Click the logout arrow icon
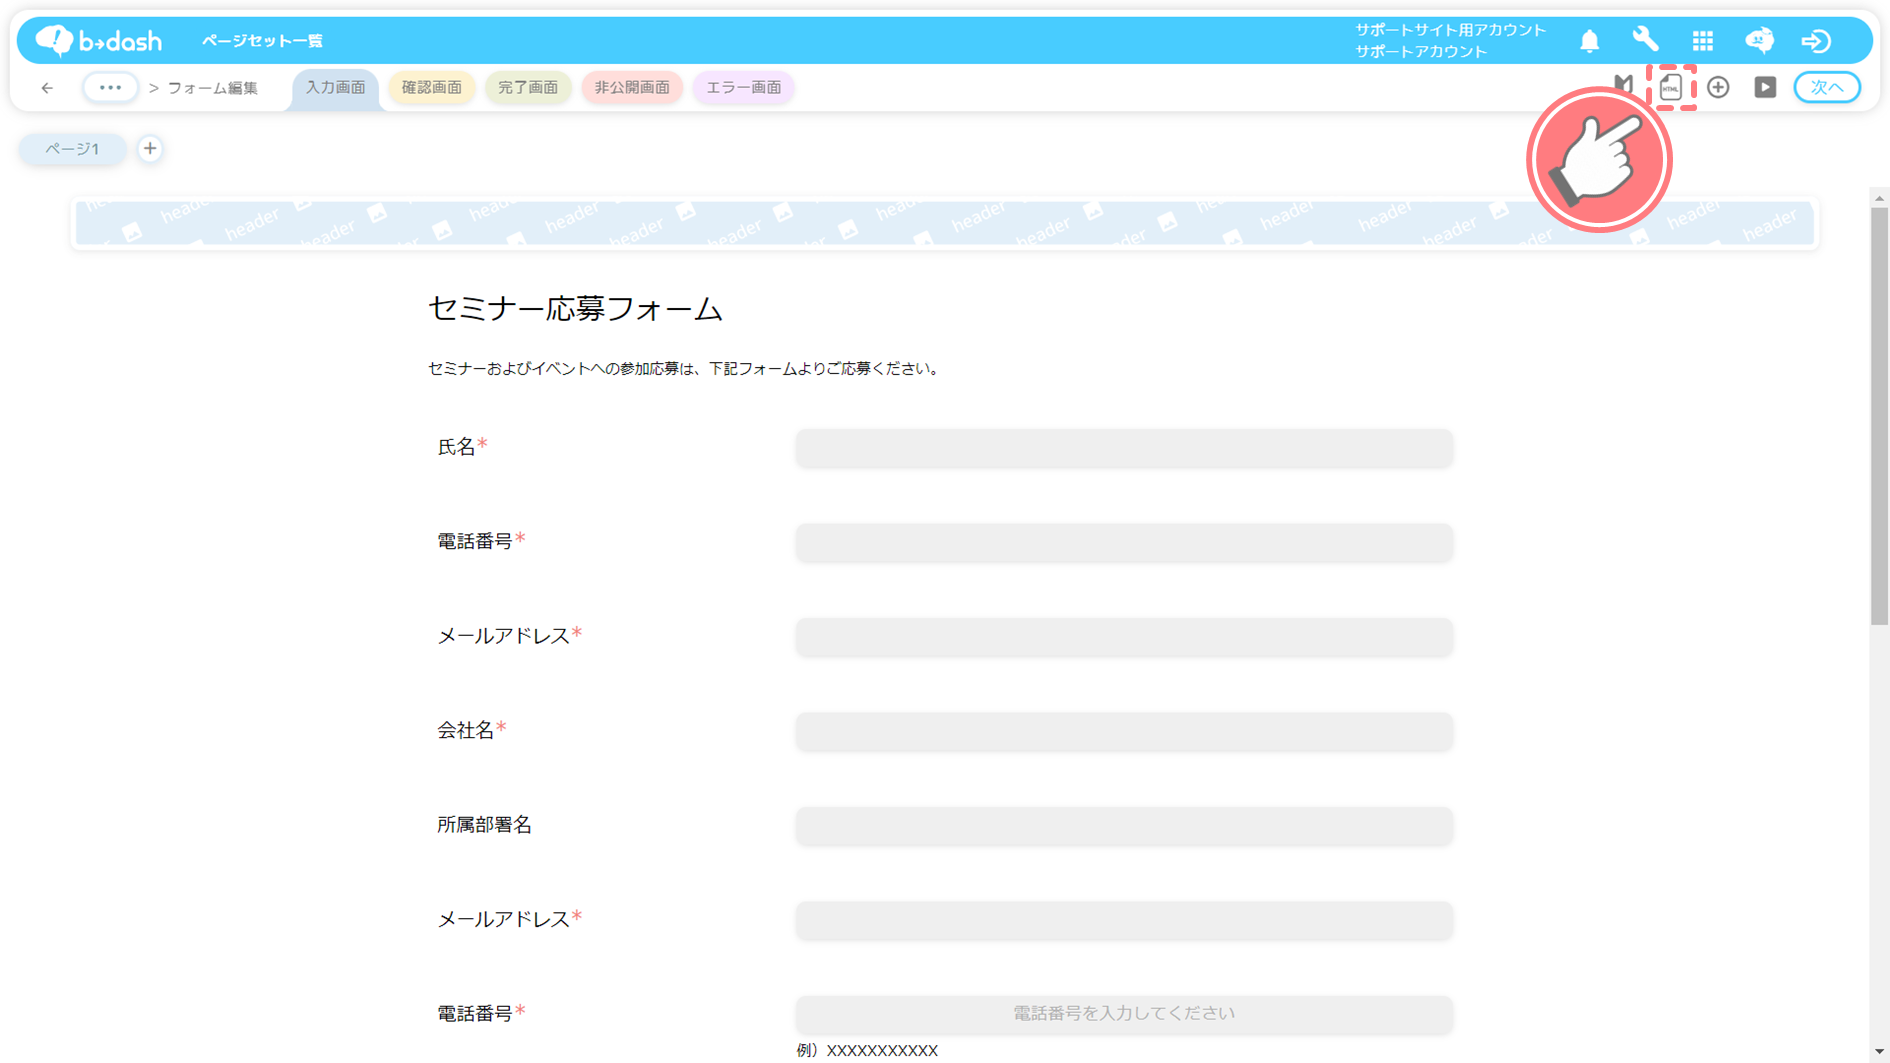This screenshot has height=1063, width=1890. (1816, 41)
